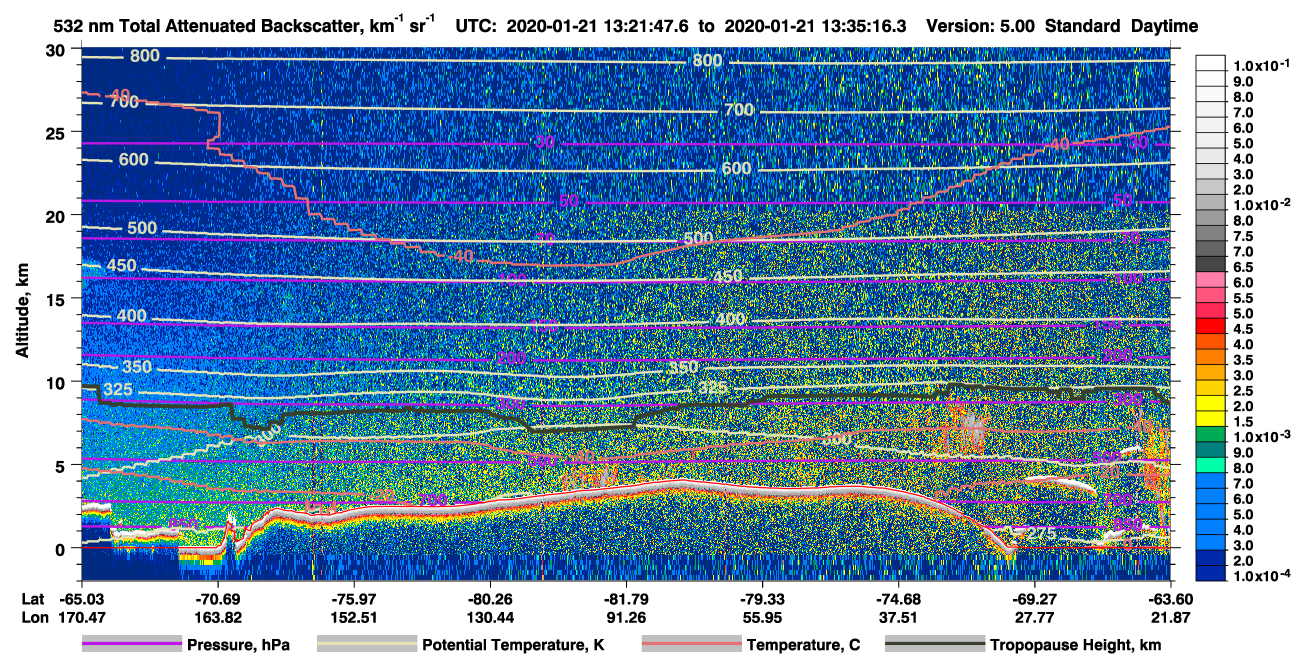Click latitude value -70.69
The image size is (1300, 667).
[x=217, y=599]
